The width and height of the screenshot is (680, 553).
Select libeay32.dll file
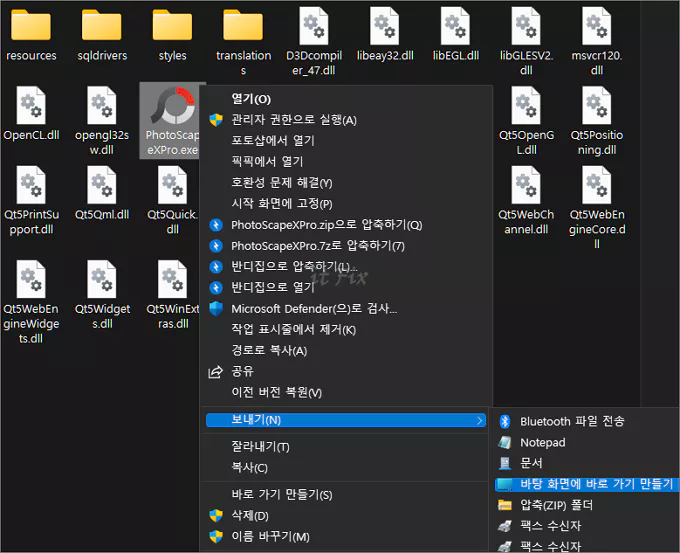pos(385,35)
